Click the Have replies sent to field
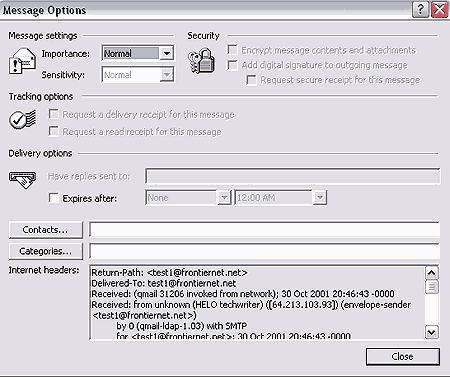Viewport: 450px width, 377px height. click(x=293, y=176)
